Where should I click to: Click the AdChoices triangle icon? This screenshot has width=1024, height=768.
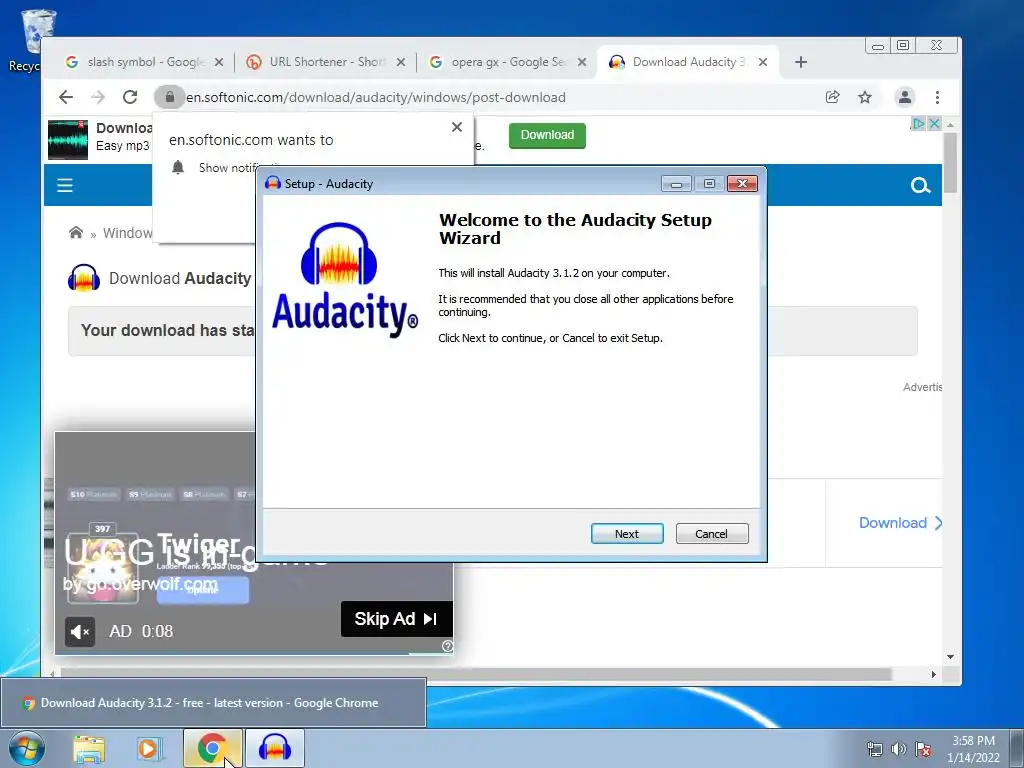click(918, 123)
